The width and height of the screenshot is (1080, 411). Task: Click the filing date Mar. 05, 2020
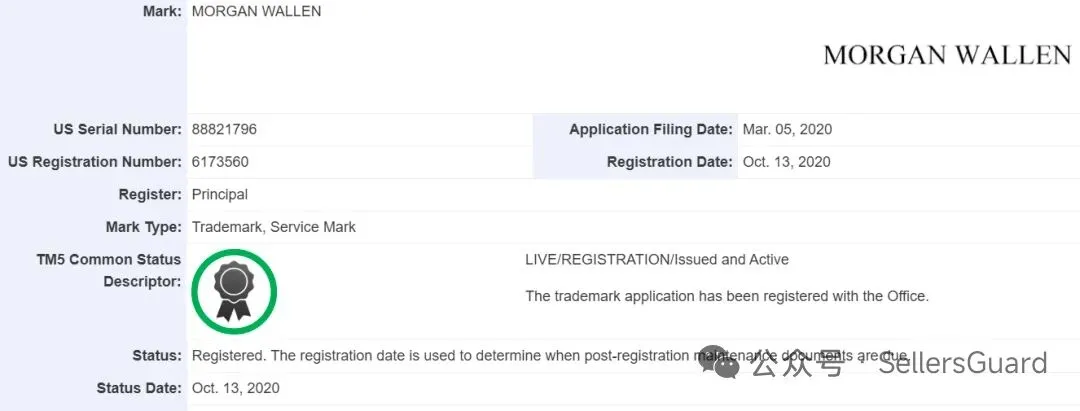(787, 129)
